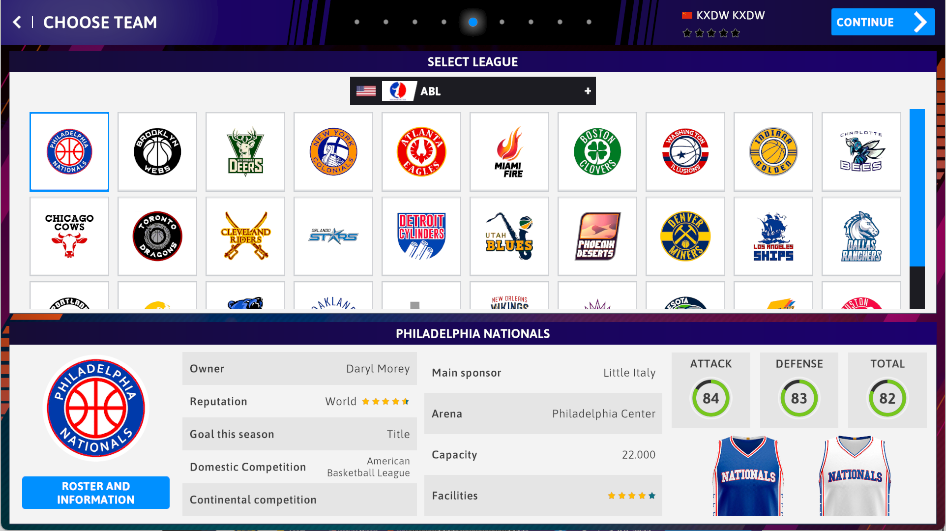This screenshot has width=946, height=531.
Task: Click the Continue button
Action: click(883, 22)
